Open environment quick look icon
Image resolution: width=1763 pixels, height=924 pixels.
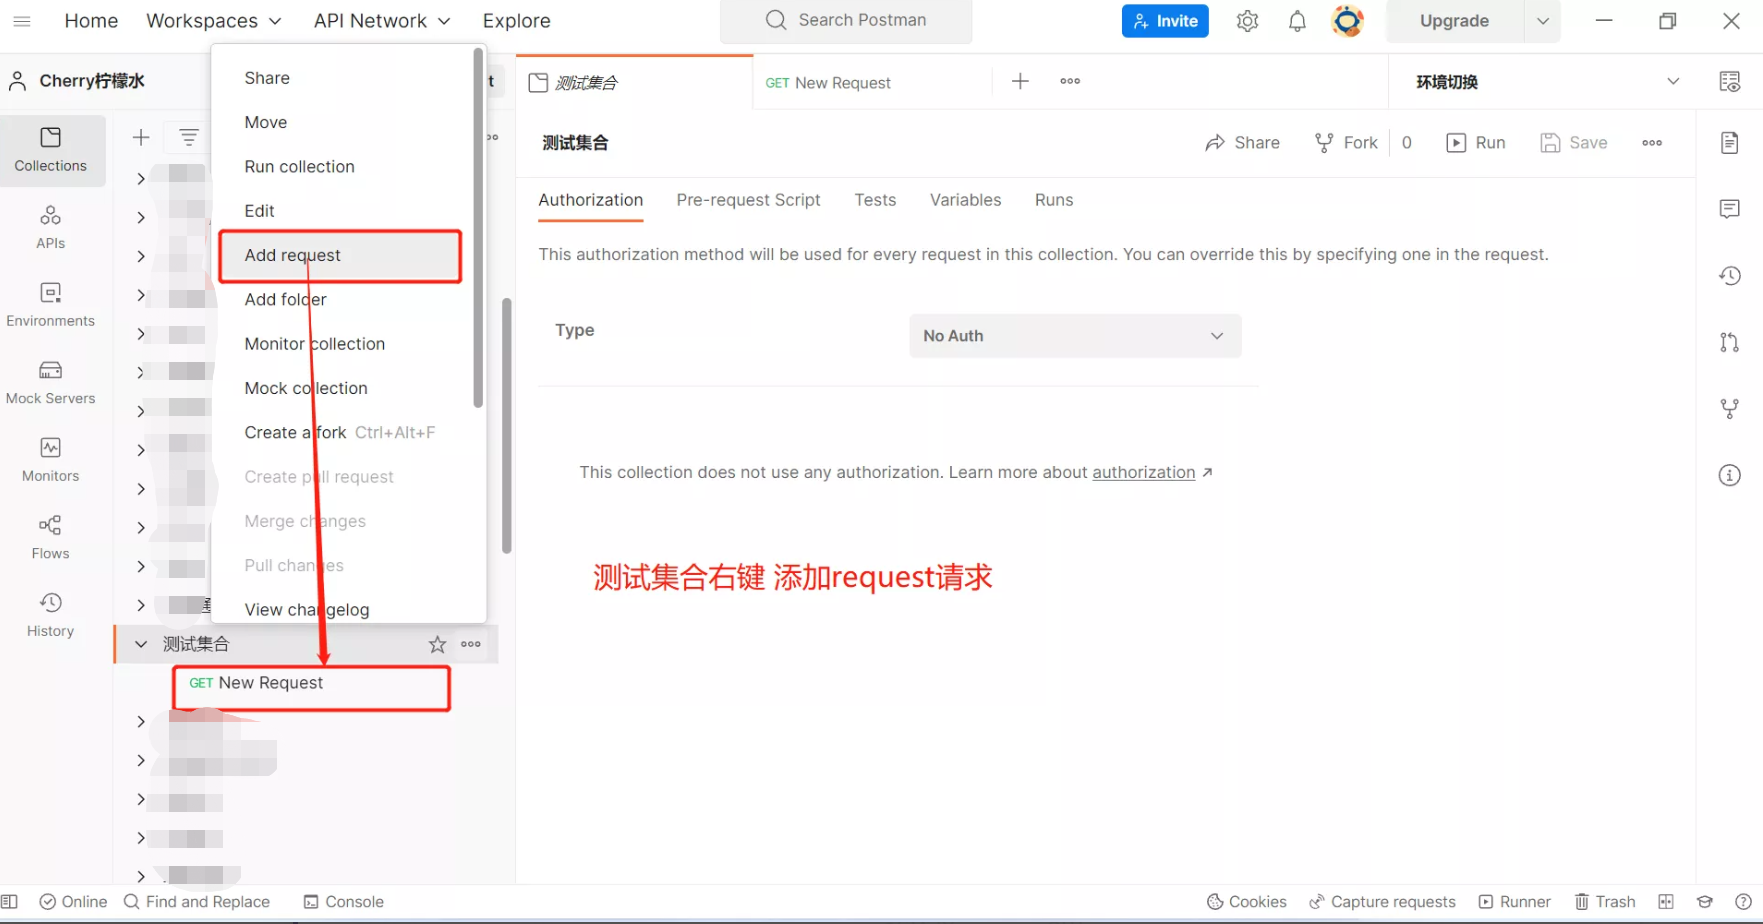click(x=1729, y=82)
